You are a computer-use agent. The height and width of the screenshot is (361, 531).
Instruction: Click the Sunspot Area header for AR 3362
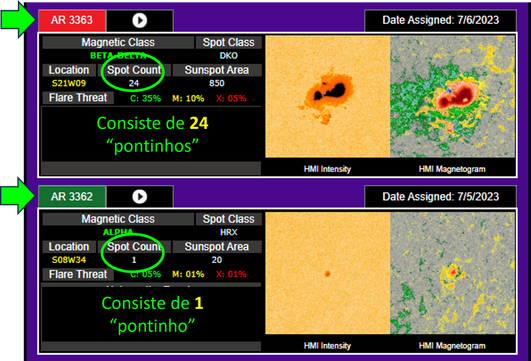217,247
